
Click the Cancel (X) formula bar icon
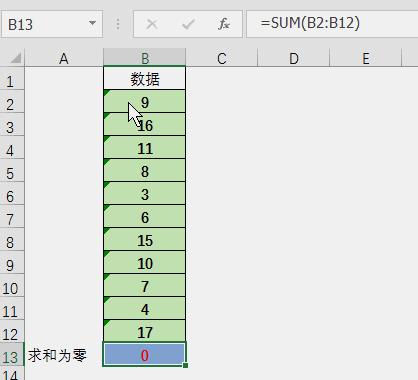152,24
